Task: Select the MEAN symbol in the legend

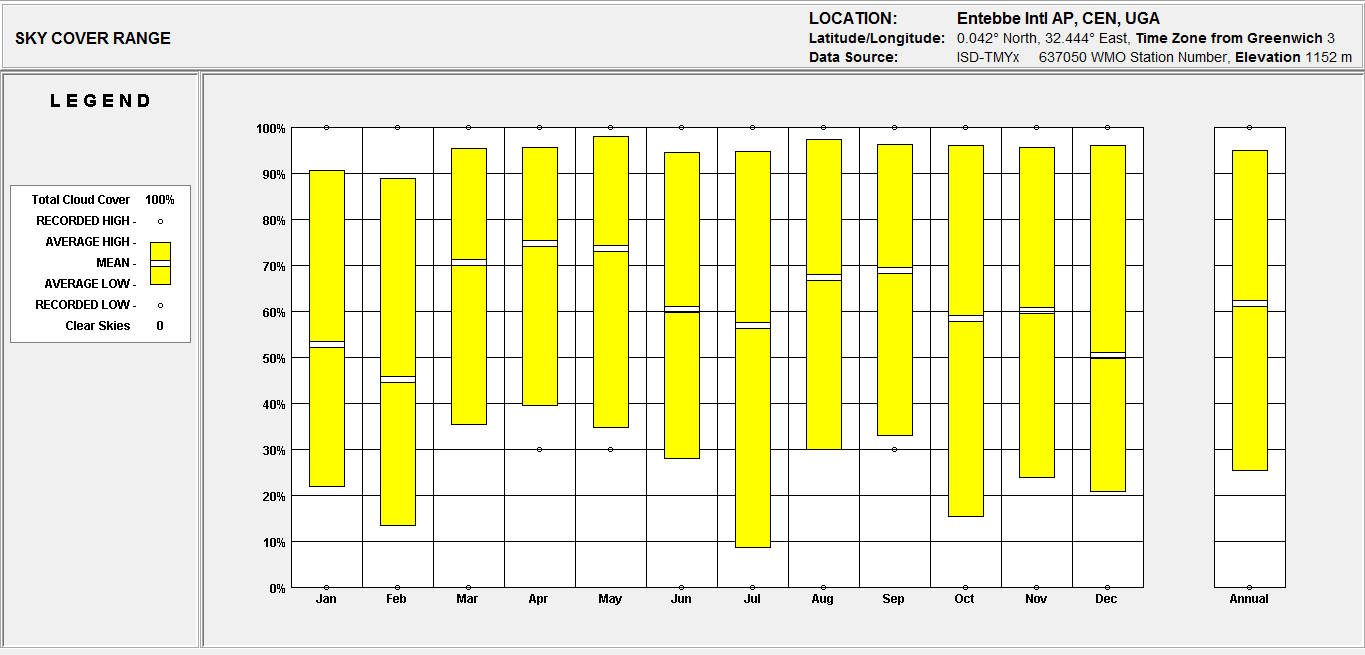Action: (160, 262)
